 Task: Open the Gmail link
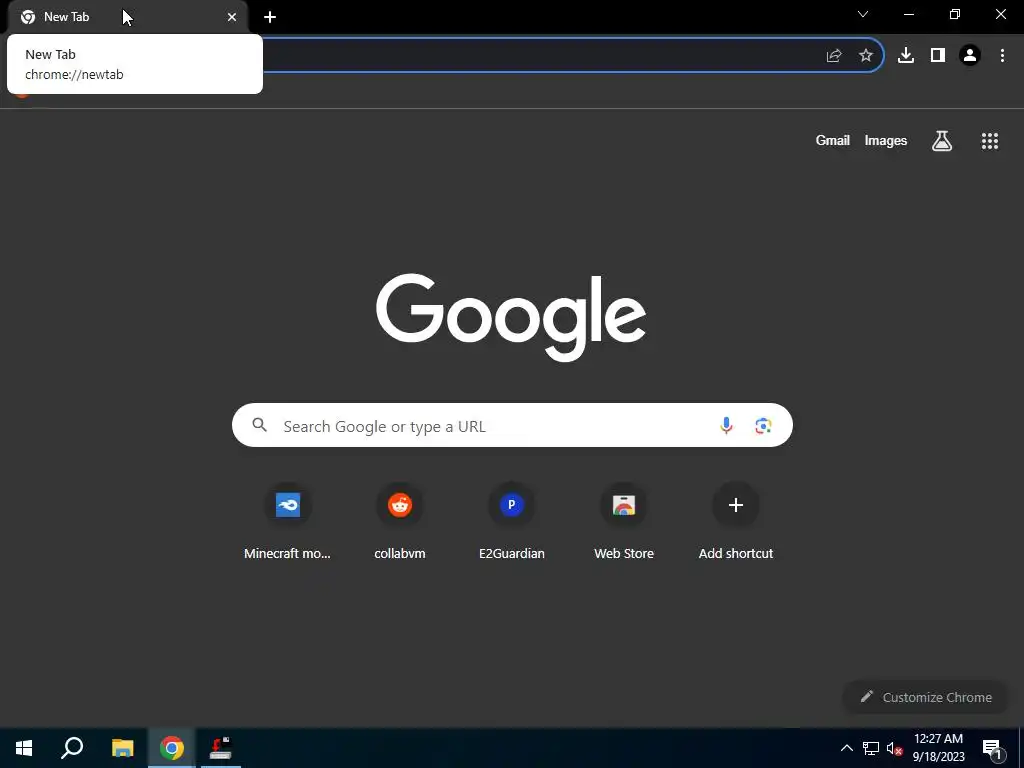833,140
